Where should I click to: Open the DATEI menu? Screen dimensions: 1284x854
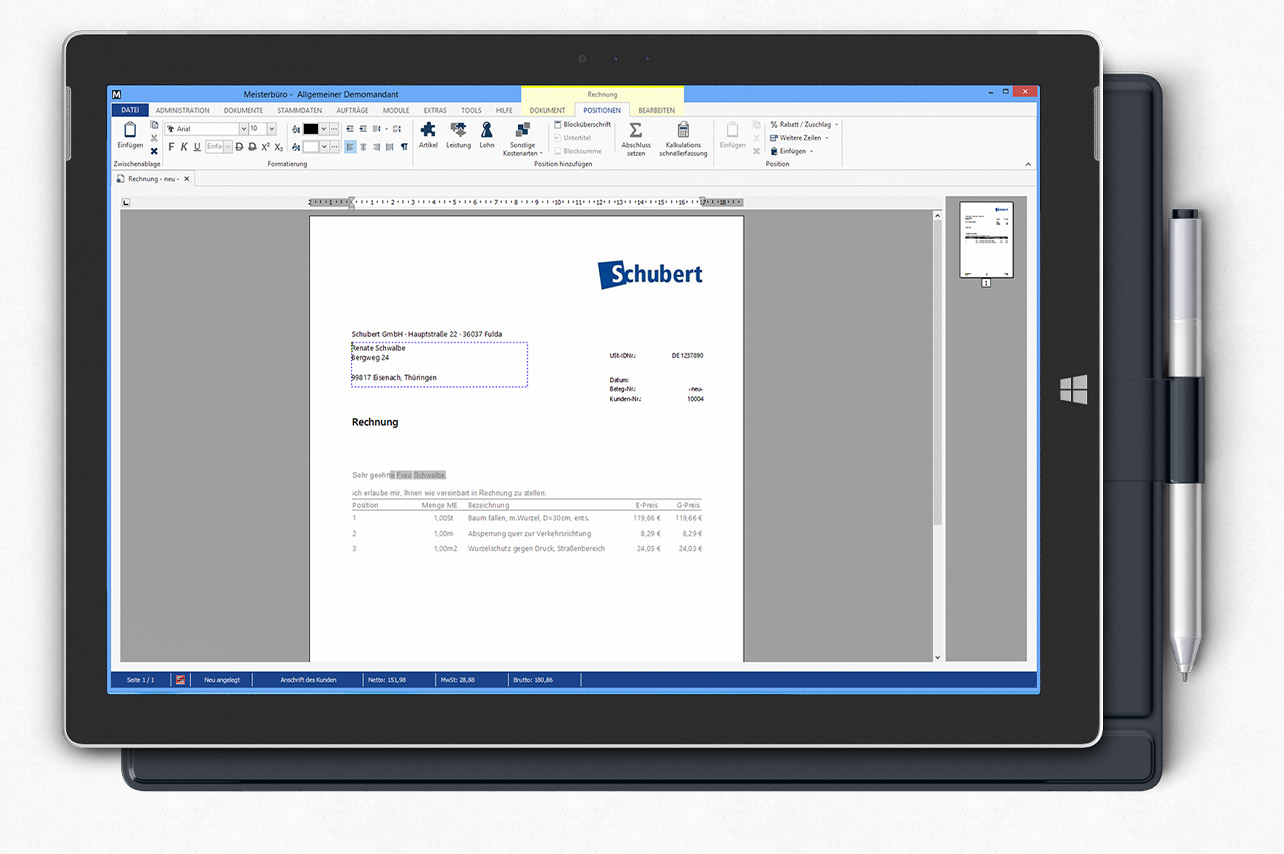coord(130,110)
